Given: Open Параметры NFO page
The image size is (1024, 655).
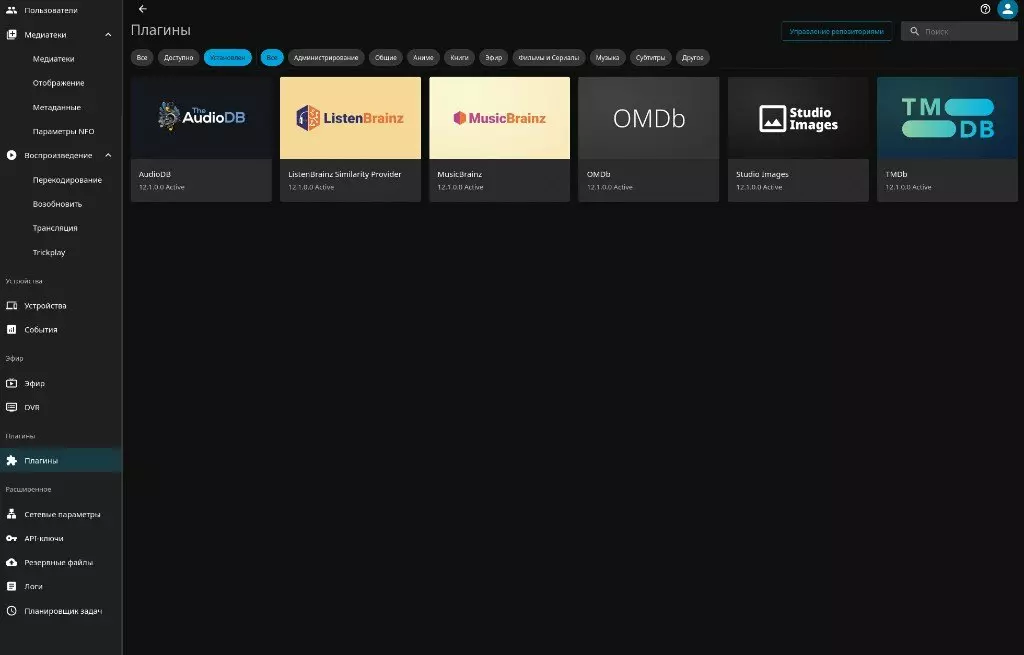Looking at the screenshot, I should coord(63,131).
